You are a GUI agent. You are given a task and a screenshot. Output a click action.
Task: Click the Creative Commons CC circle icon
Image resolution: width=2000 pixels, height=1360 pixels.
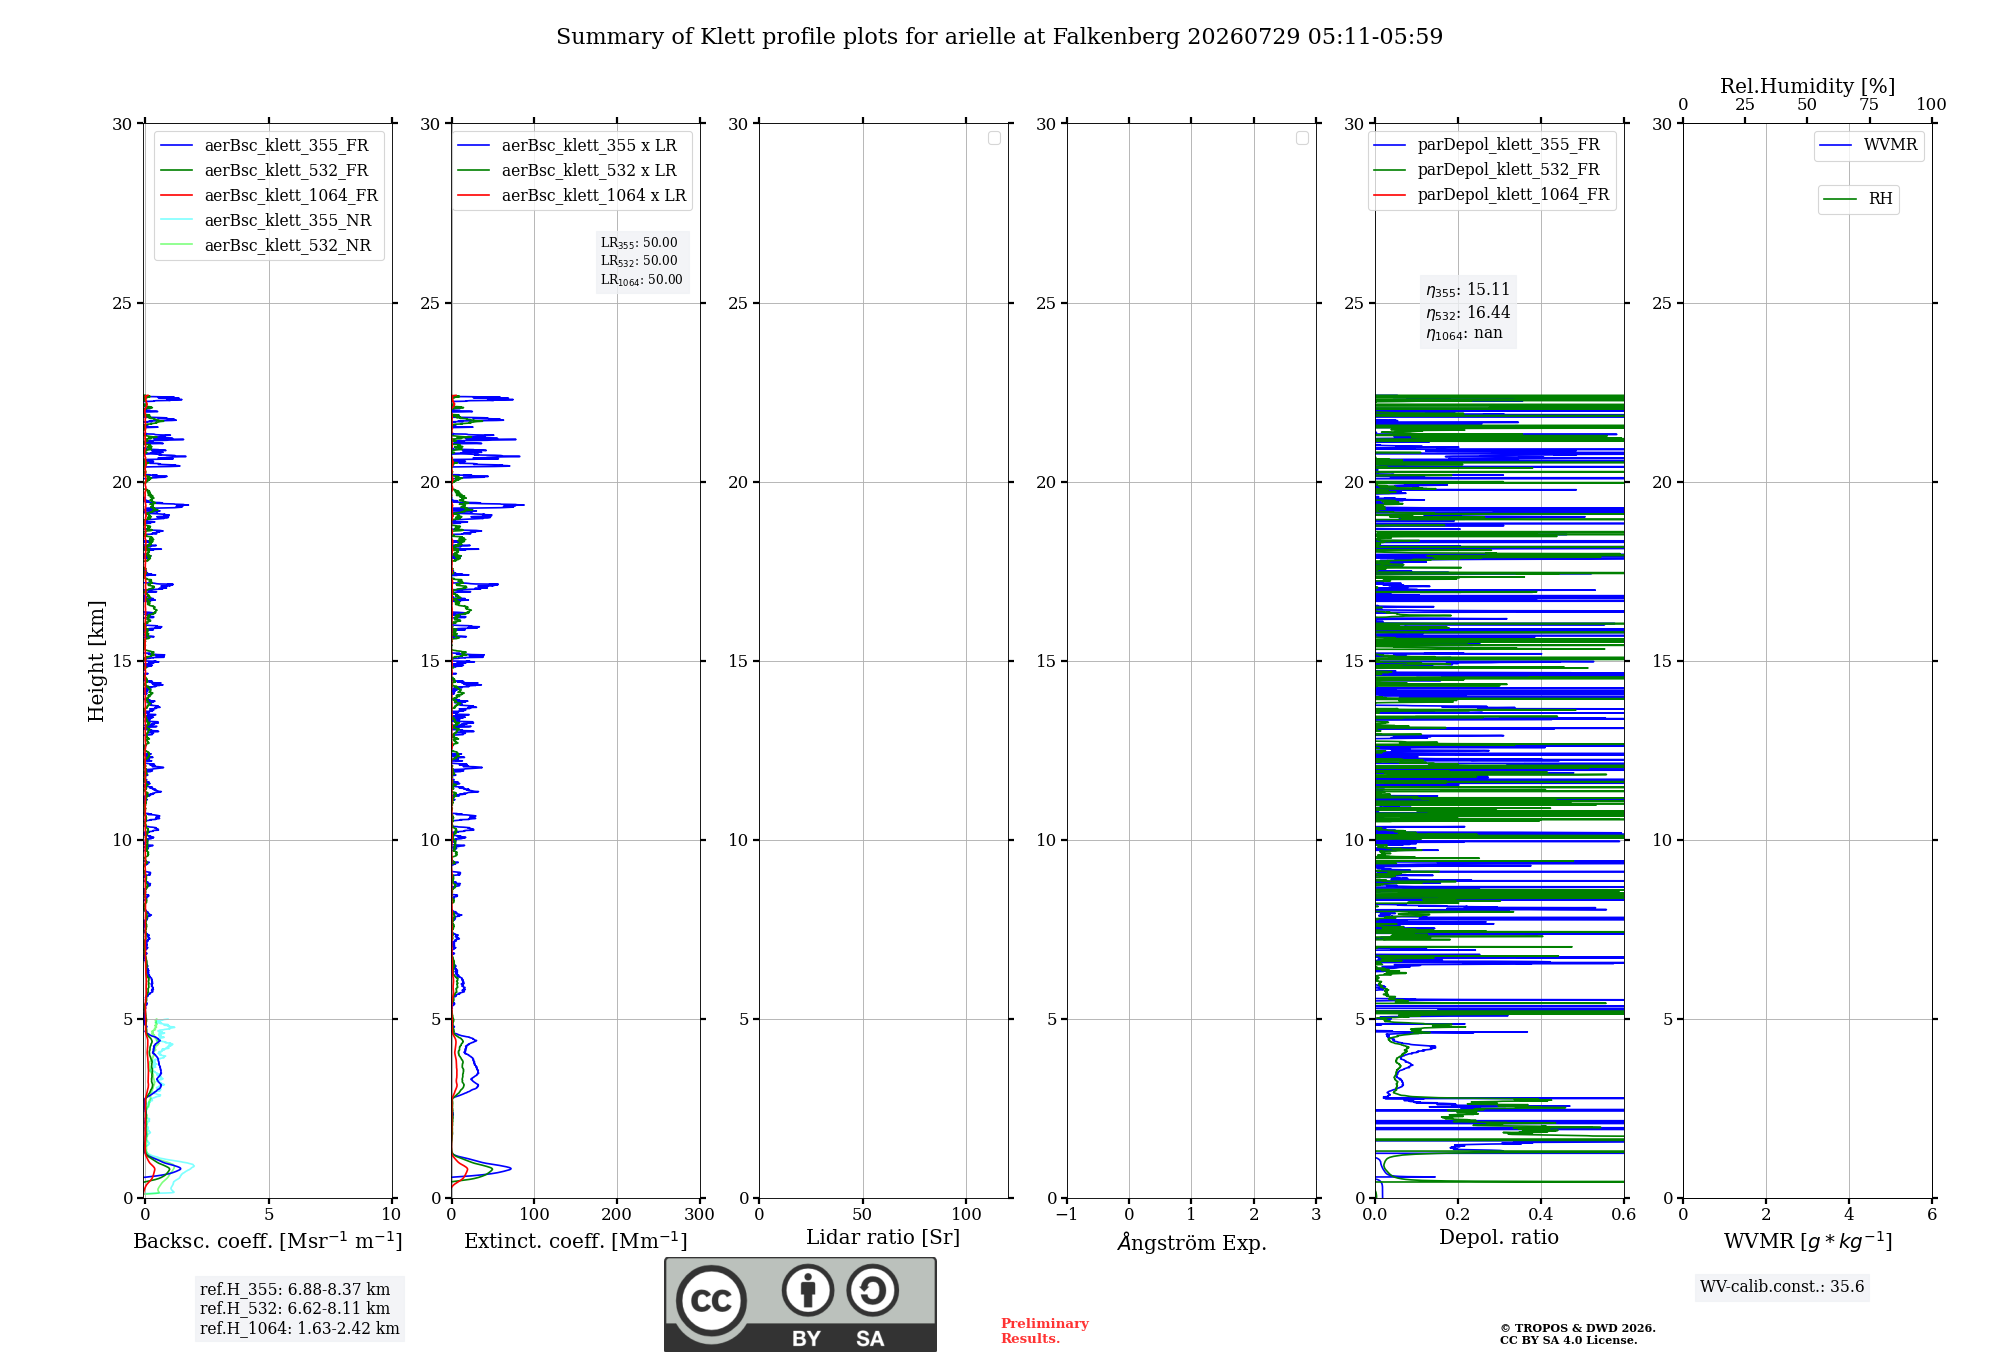pos(711,1300)
